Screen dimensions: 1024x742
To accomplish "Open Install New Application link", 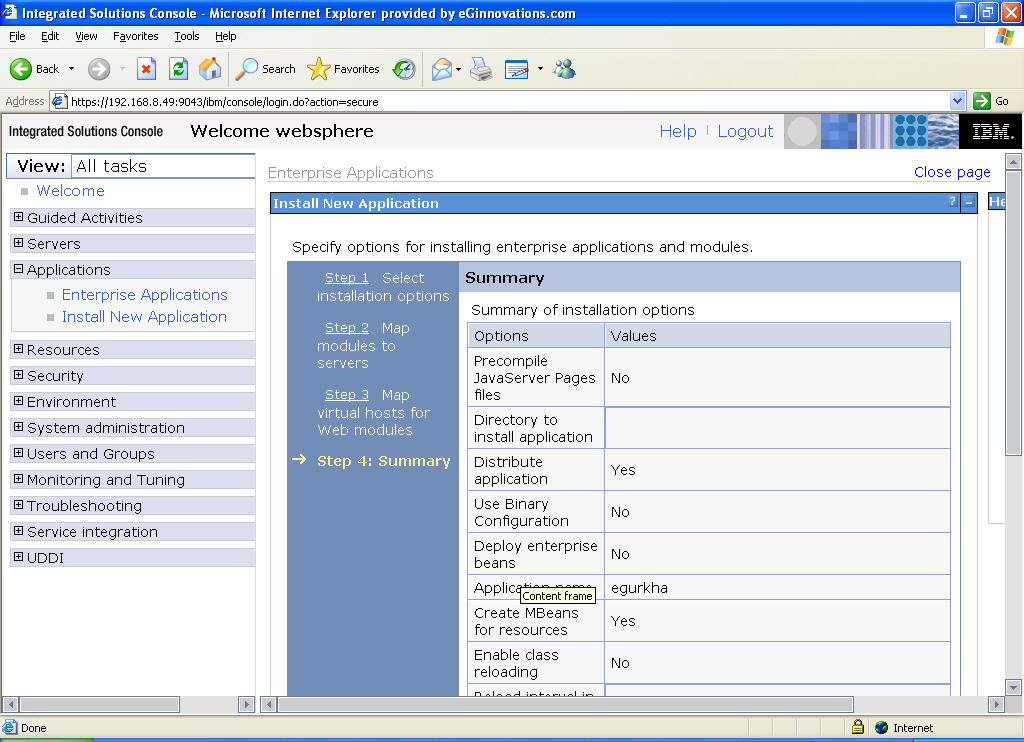I will [144, 317].
